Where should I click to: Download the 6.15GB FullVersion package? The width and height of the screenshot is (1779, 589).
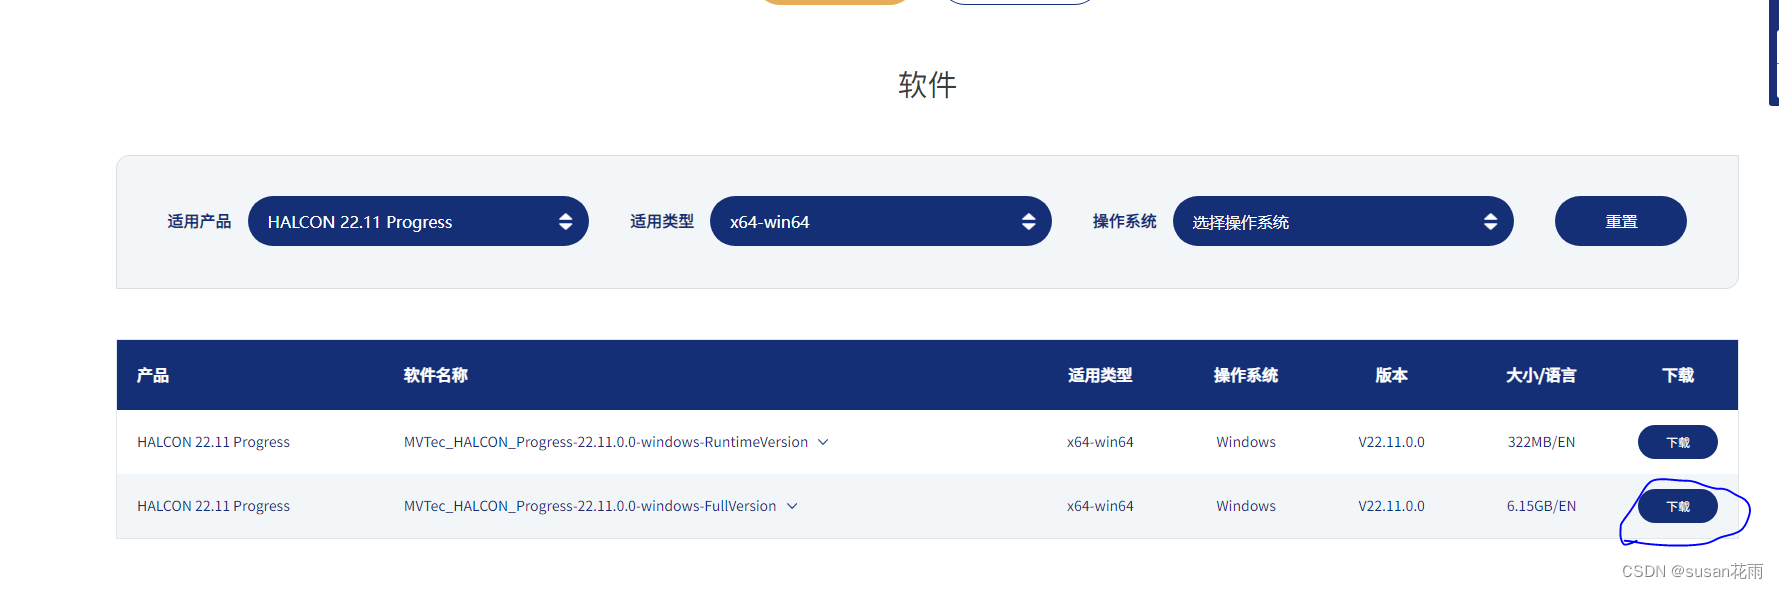[1677, 506]
